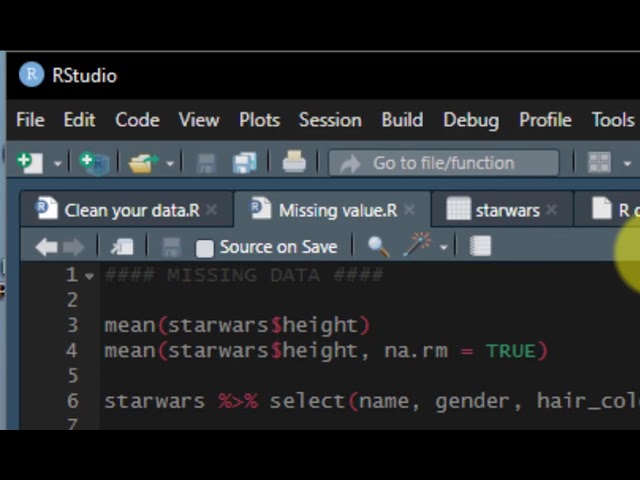Screen dimensions: 640x480
Task: Click on the code line mean(starwars$height)
Action: (x=237, y=325)
